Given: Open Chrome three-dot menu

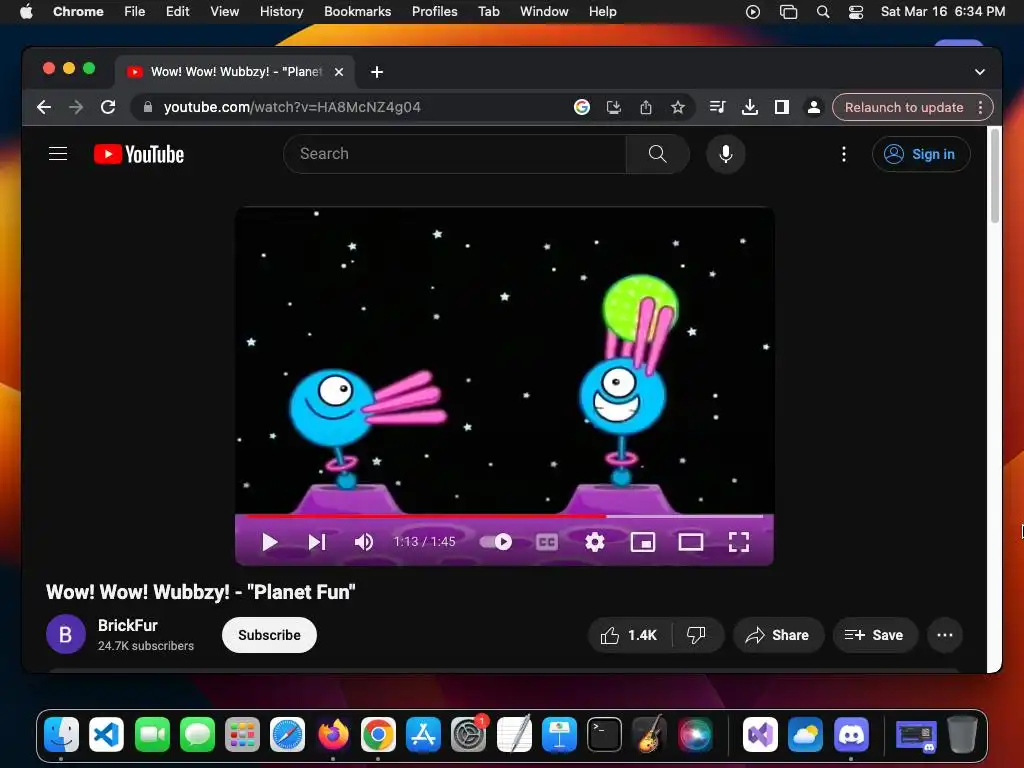Looking at the screenshot, I should (x=980, y=107).
